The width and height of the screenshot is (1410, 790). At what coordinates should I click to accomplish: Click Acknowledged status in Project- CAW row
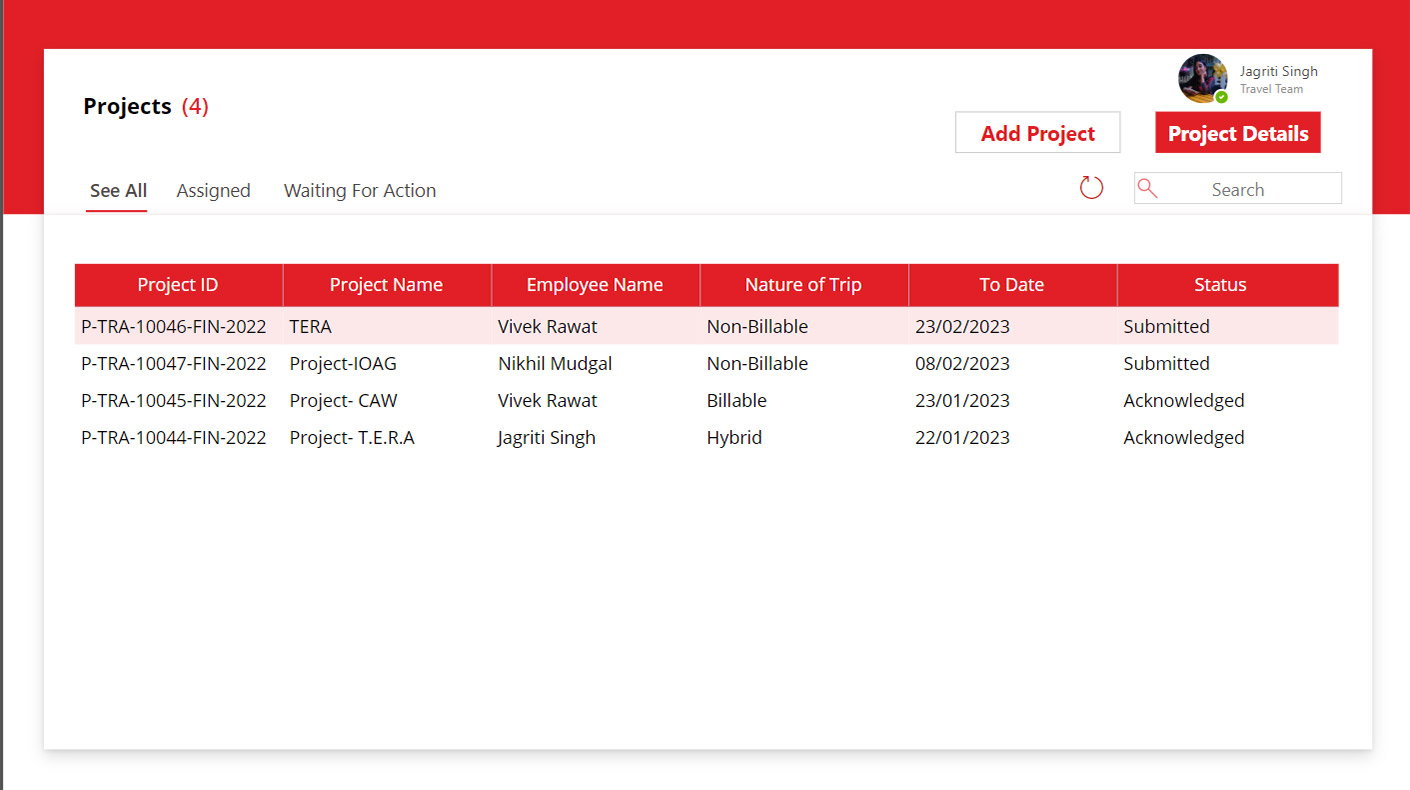[x=1184, y=400]
